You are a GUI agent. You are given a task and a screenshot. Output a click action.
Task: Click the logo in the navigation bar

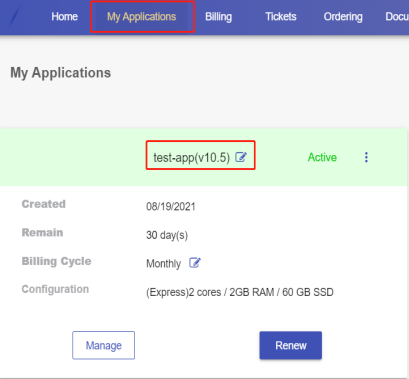14,17
